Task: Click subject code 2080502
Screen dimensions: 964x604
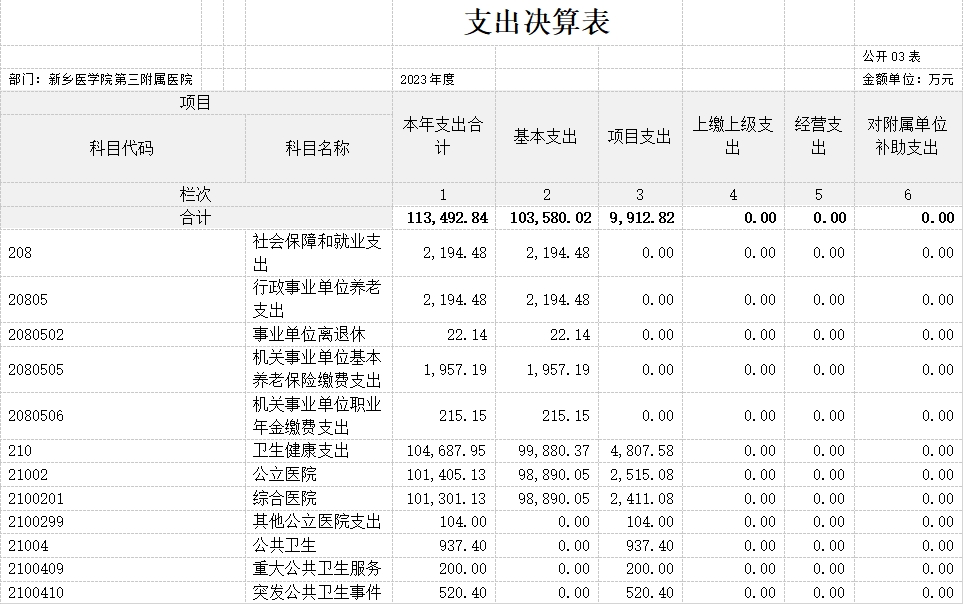Action: [x=36, y=335]
